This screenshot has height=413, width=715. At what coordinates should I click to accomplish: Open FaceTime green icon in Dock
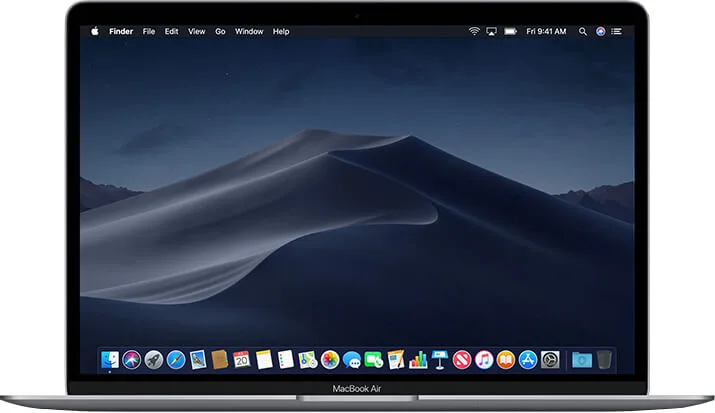tap(374, 360)
